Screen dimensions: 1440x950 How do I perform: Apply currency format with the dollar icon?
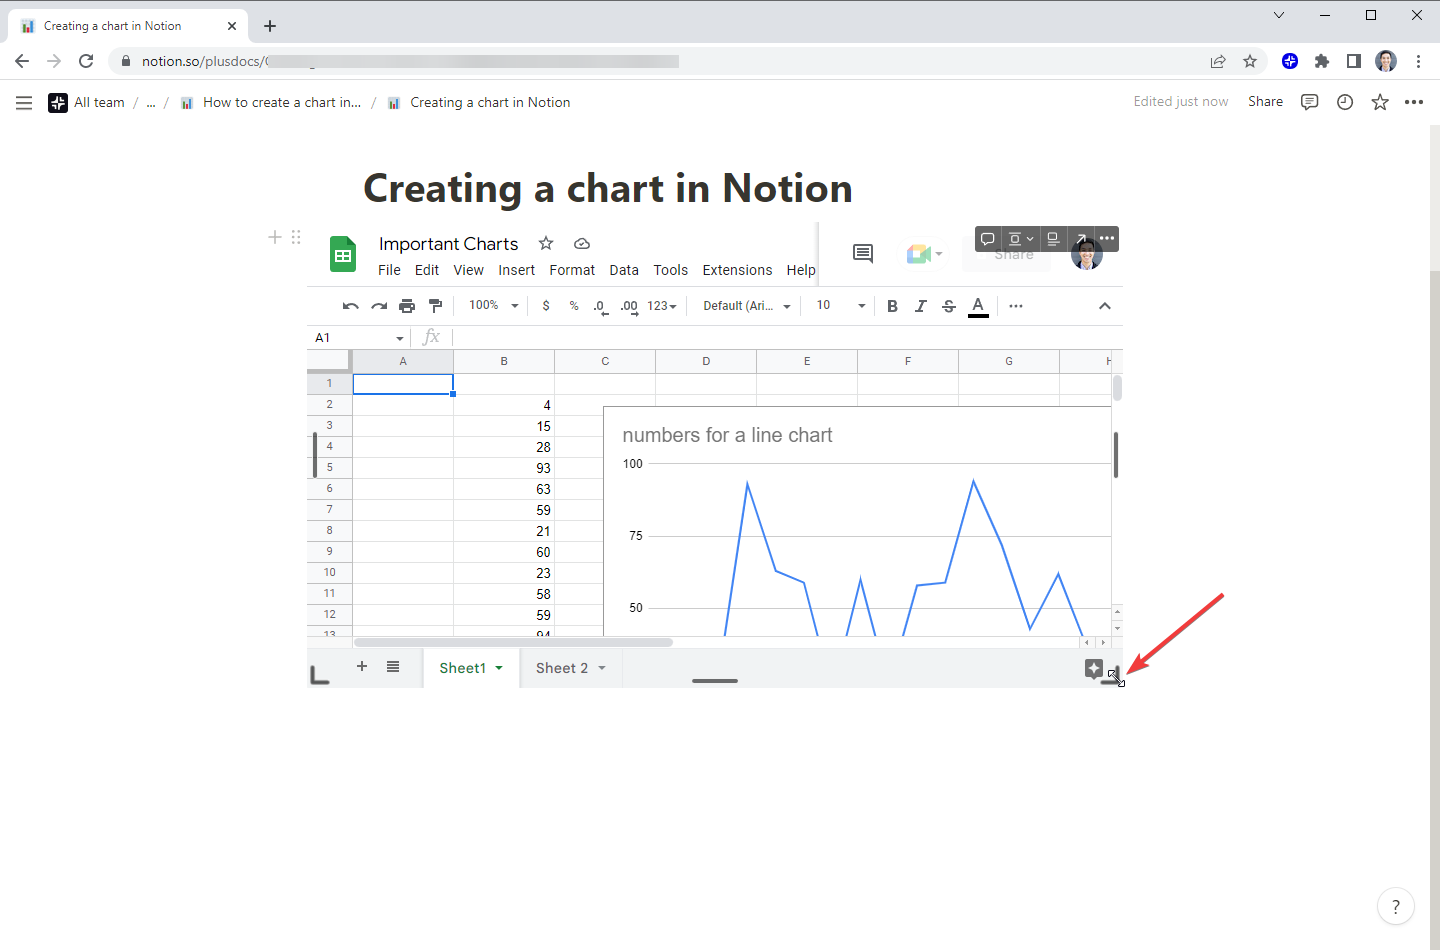point(546,305)
